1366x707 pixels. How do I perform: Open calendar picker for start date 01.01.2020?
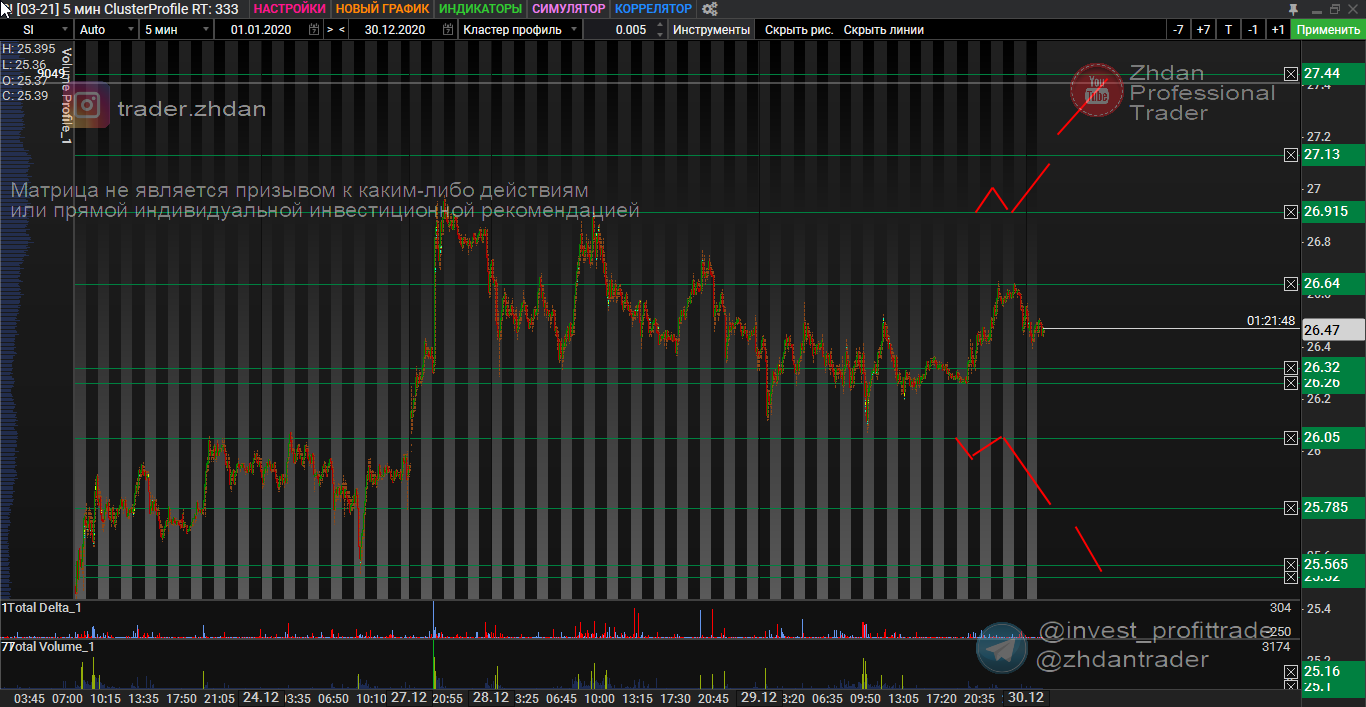pyautogui.click(x=315, y=30)
